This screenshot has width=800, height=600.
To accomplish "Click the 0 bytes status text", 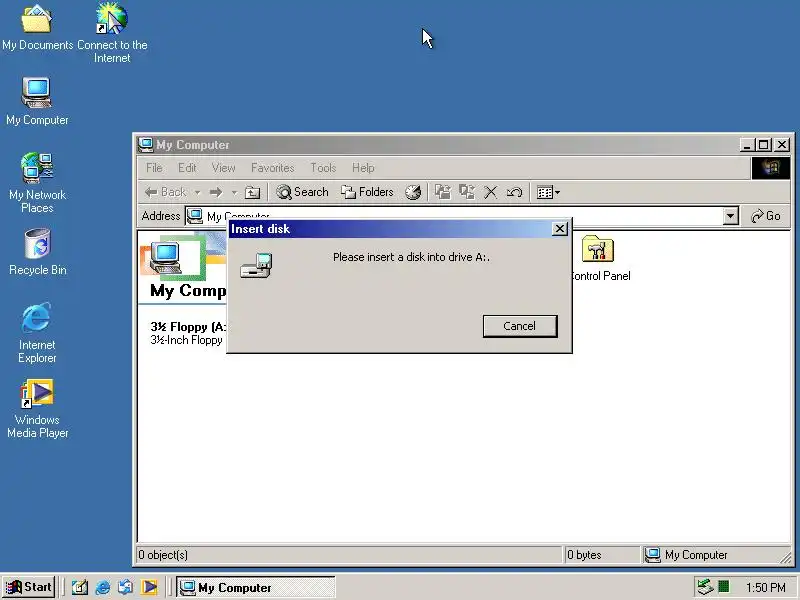I will pos(584,555).
